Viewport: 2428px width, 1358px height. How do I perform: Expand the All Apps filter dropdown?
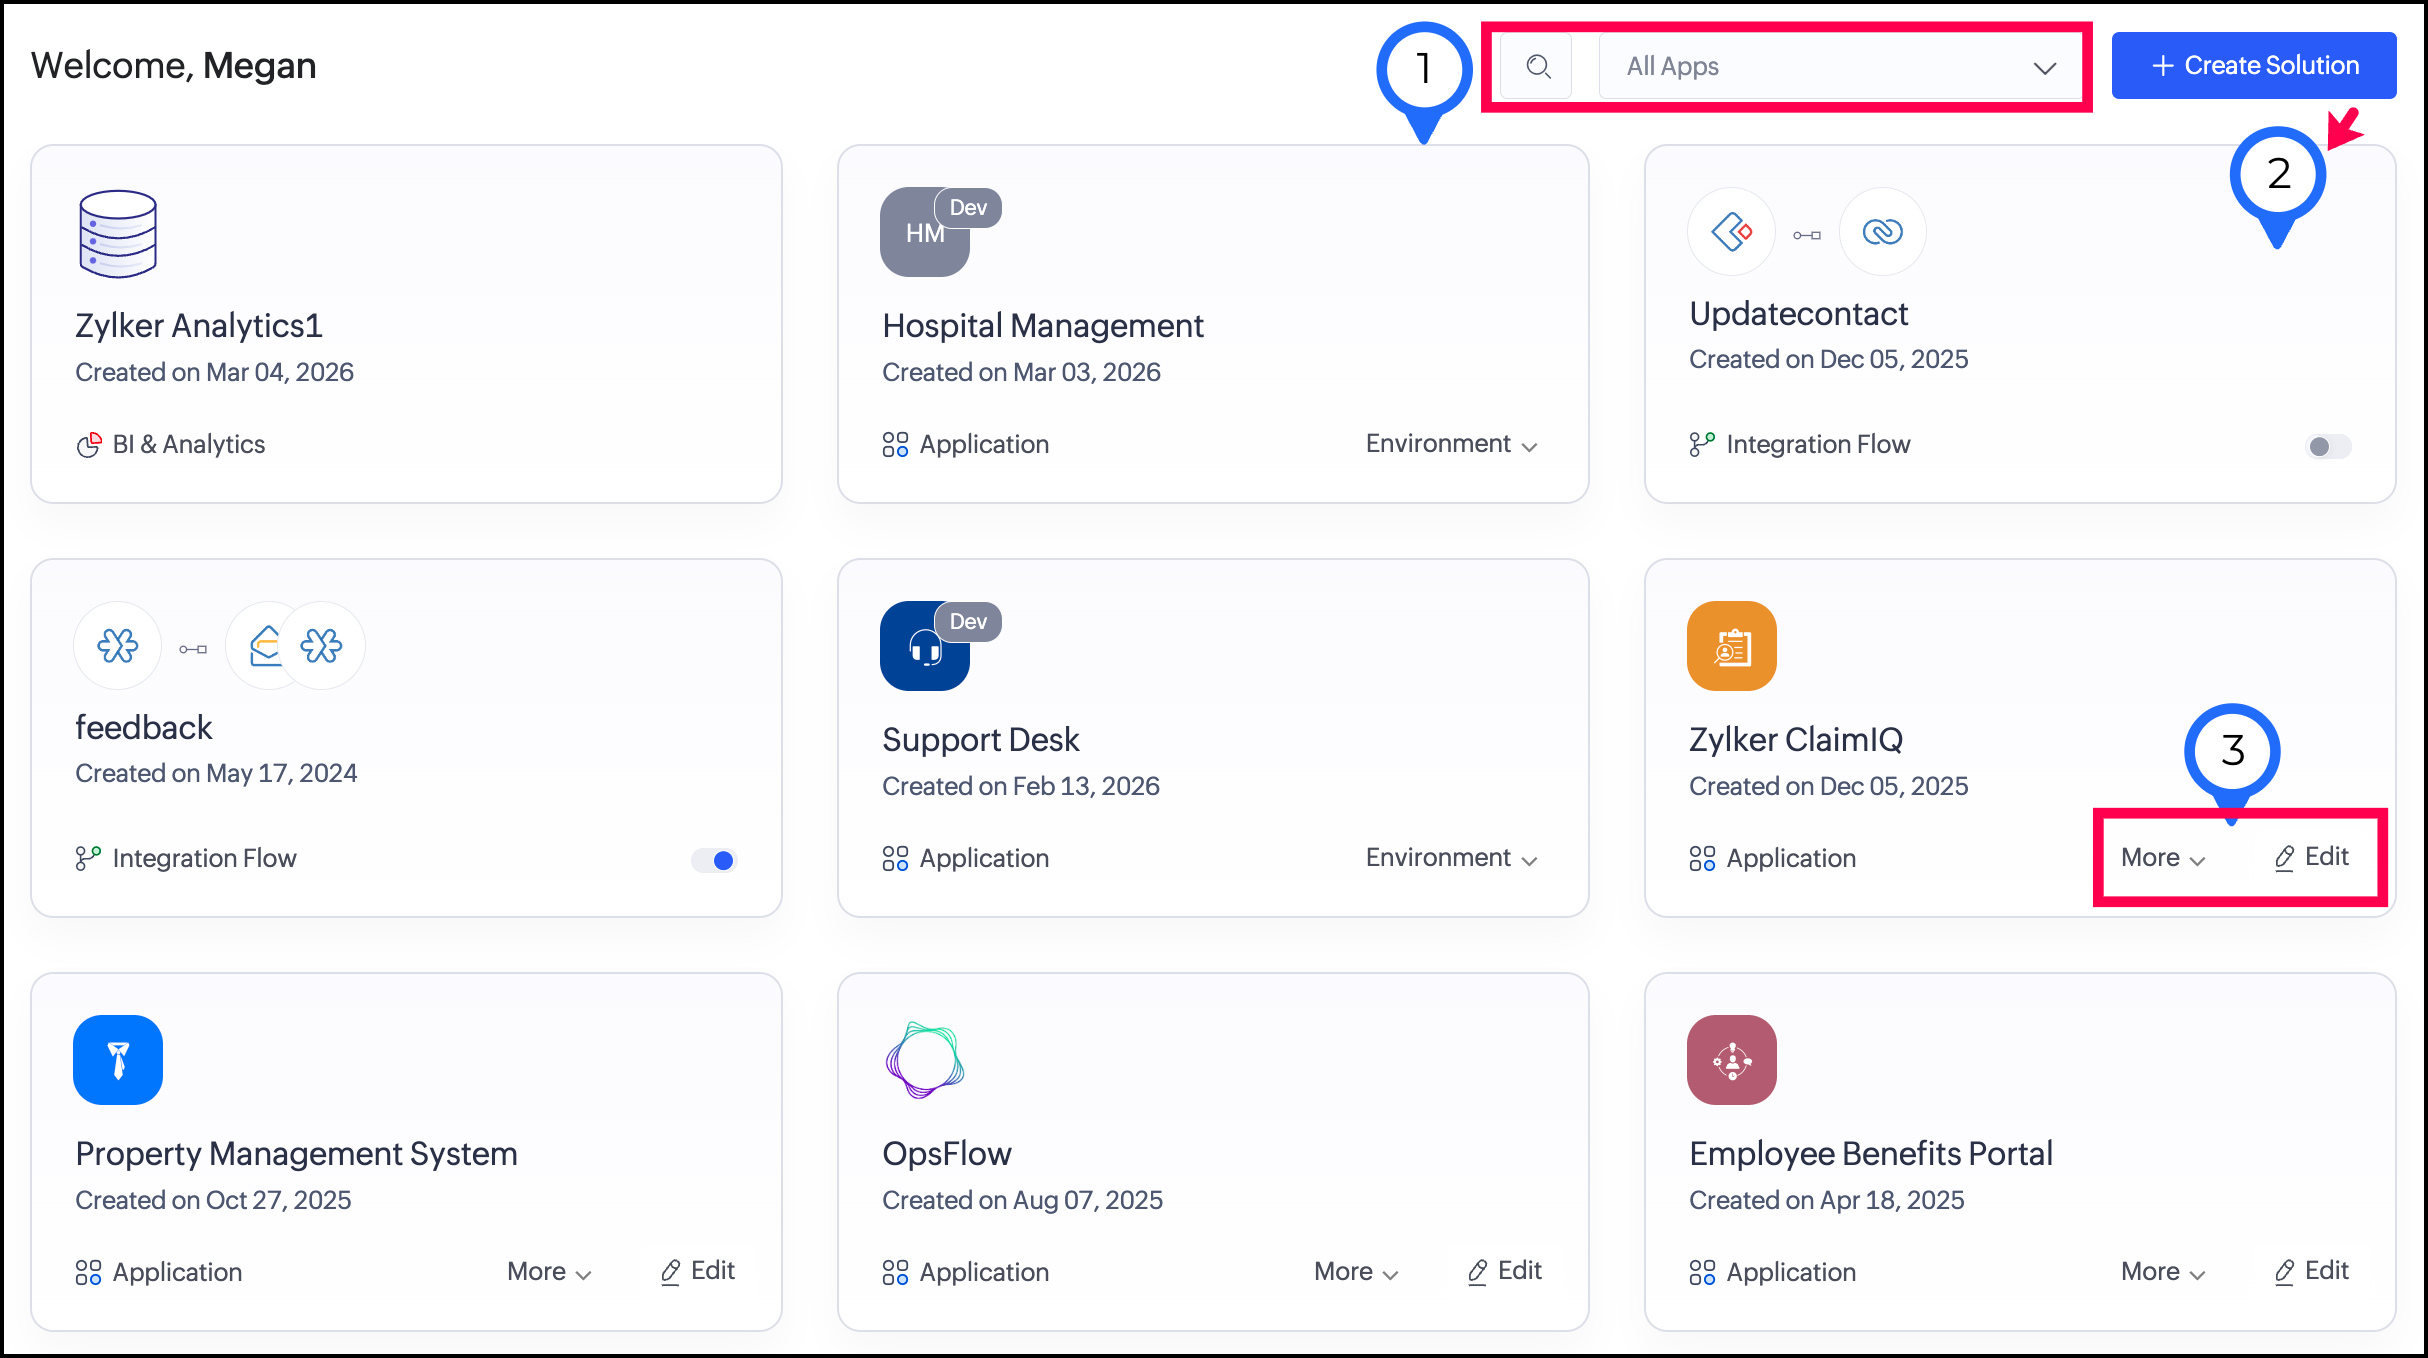[1840, 67]
